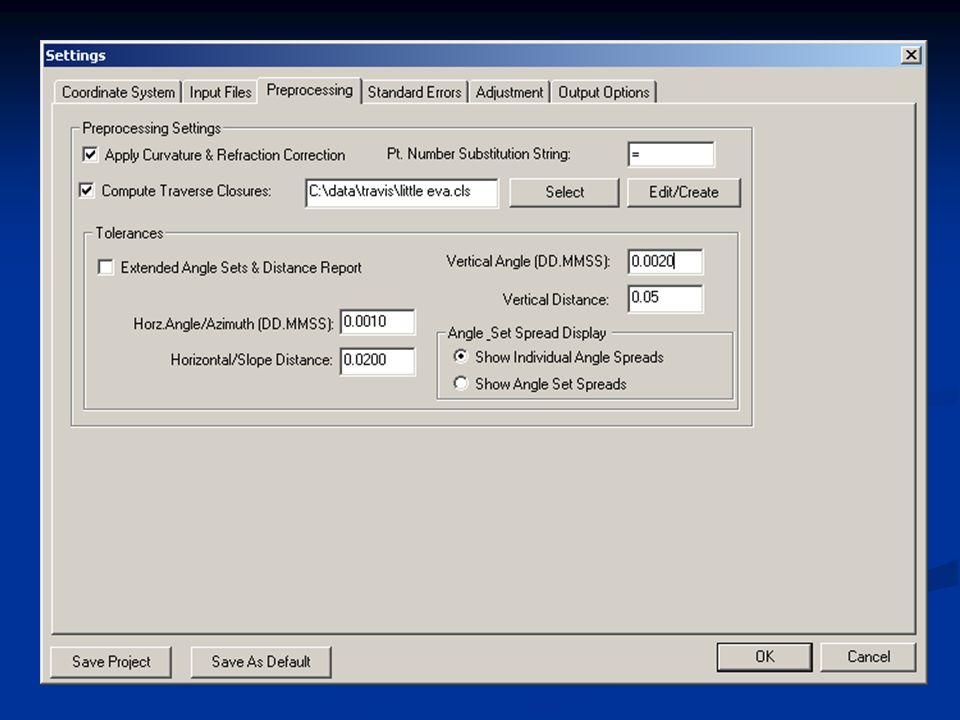Confirm settings with the OK button
Screen dimensions: 960x720
(765, 657)
